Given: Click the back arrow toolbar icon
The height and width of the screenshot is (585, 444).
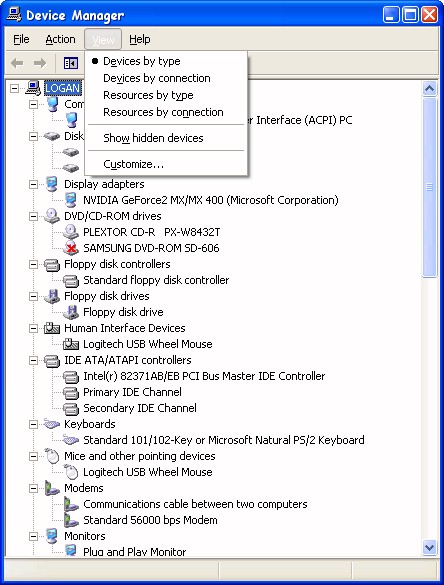Looking at the screenshot, I should pos(17,63).
